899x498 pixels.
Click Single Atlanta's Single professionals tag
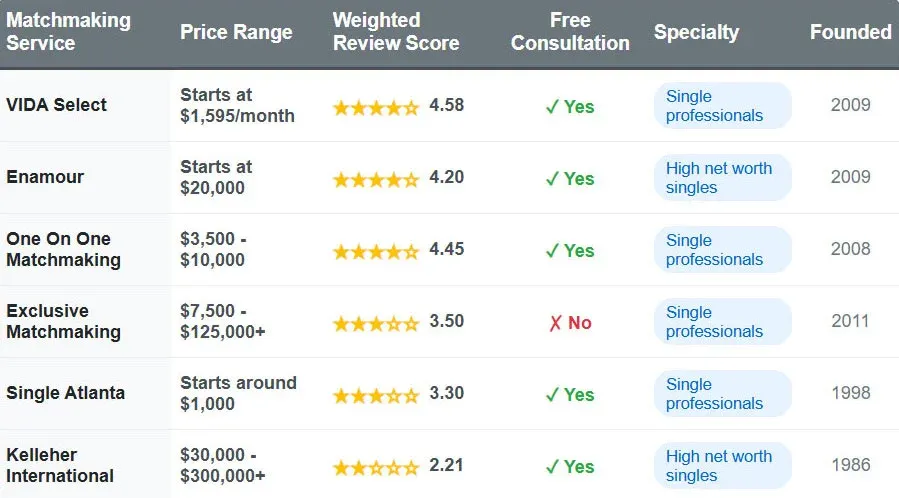(715, 394)
